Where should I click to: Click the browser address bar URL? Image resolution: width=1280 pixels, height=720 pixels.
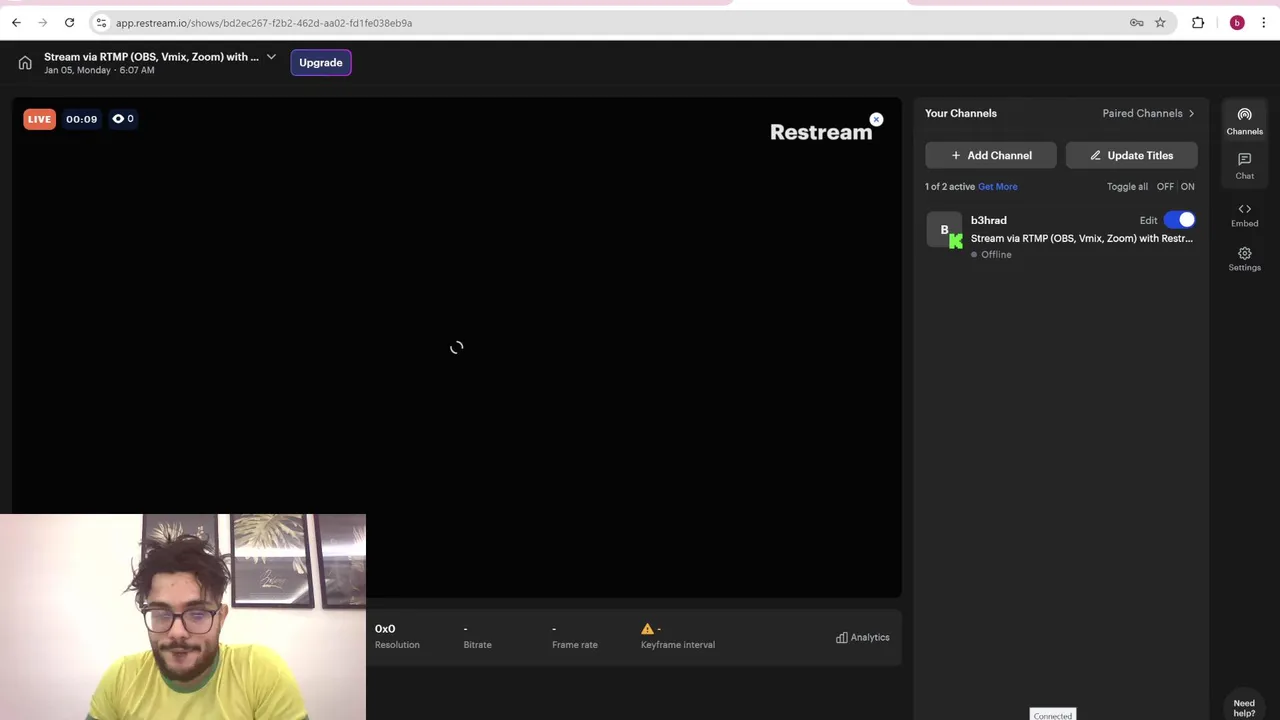point(264,23)
